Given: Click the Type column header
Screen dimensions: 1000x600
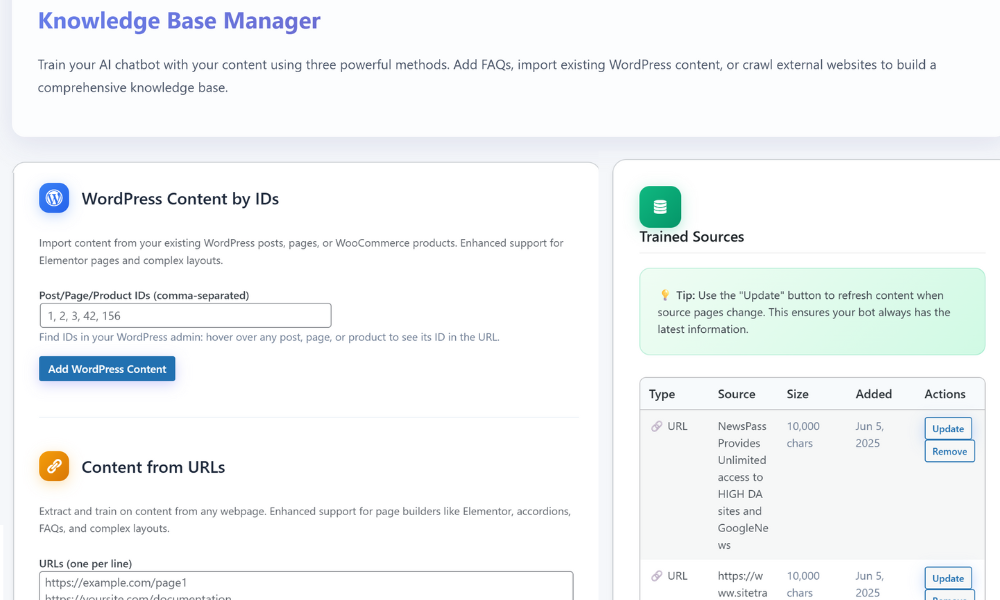Looking at the screenshot, I should pos(662,394).
